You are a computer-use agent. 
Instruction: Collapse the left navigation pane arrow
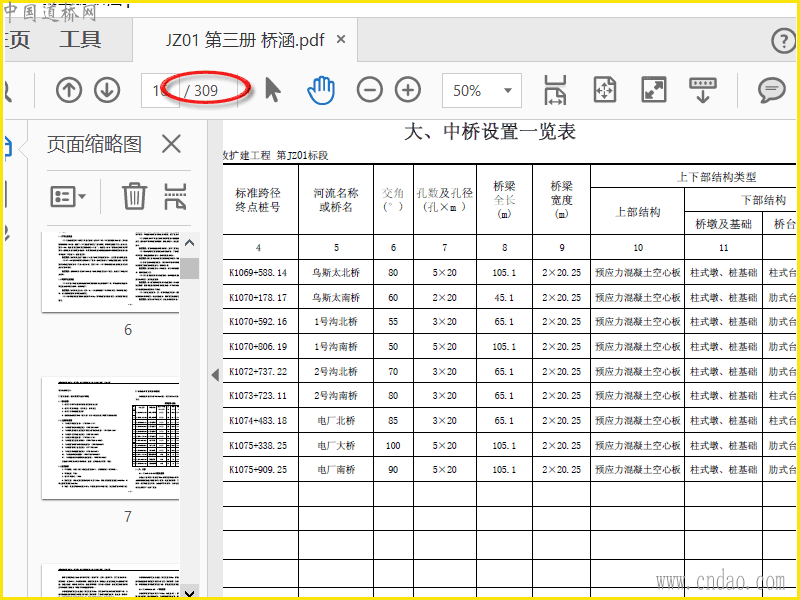(215, 375)
